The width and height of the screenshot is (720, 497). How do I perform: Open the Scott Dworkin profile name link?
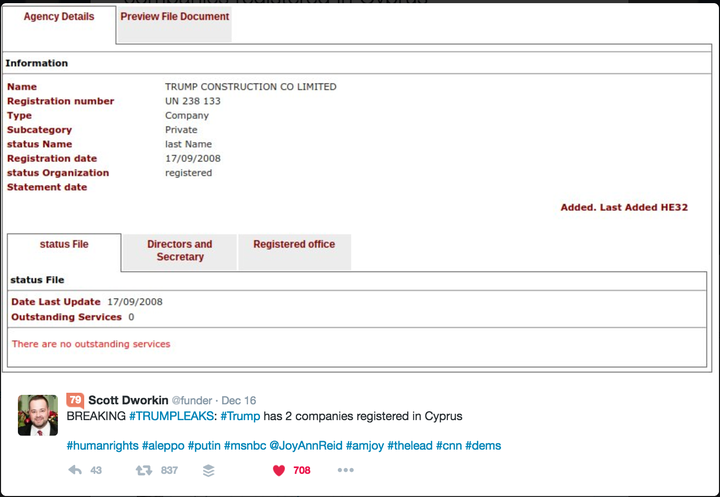128,400
